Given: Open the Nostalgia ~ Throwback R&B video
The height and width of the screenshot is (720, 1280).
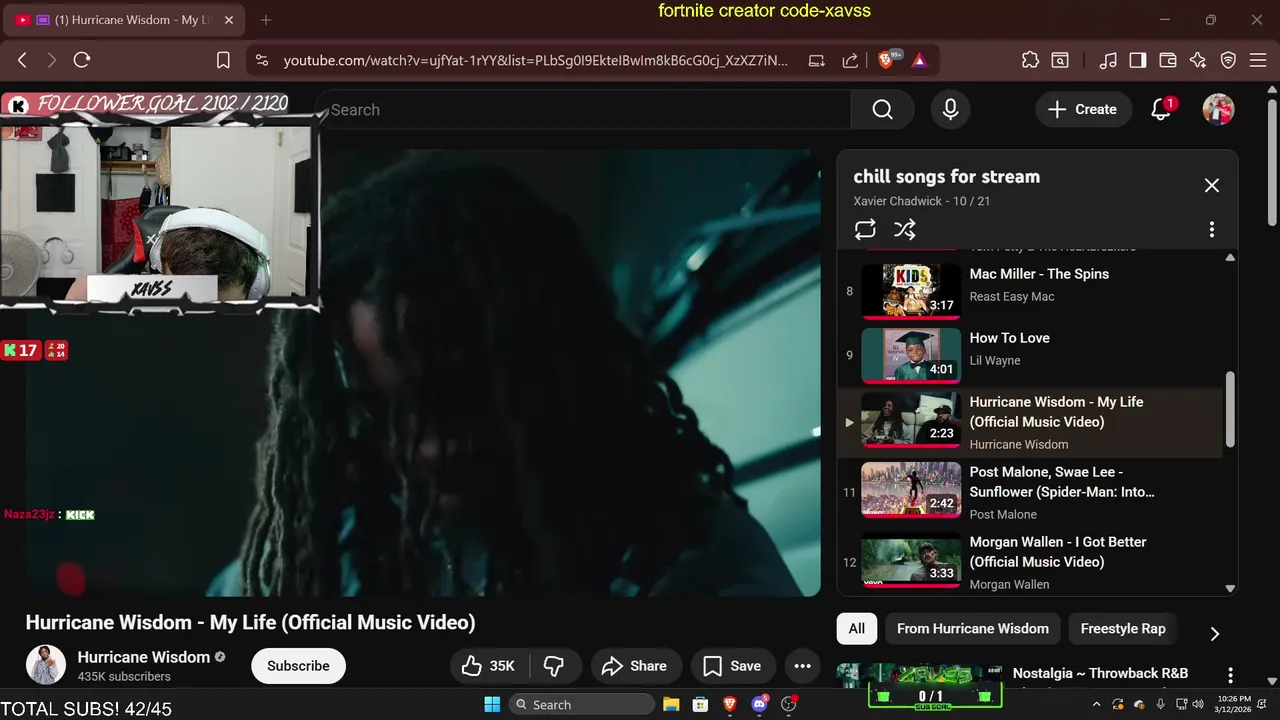Looking at the screenshot, I should [x=1100, y=674].
